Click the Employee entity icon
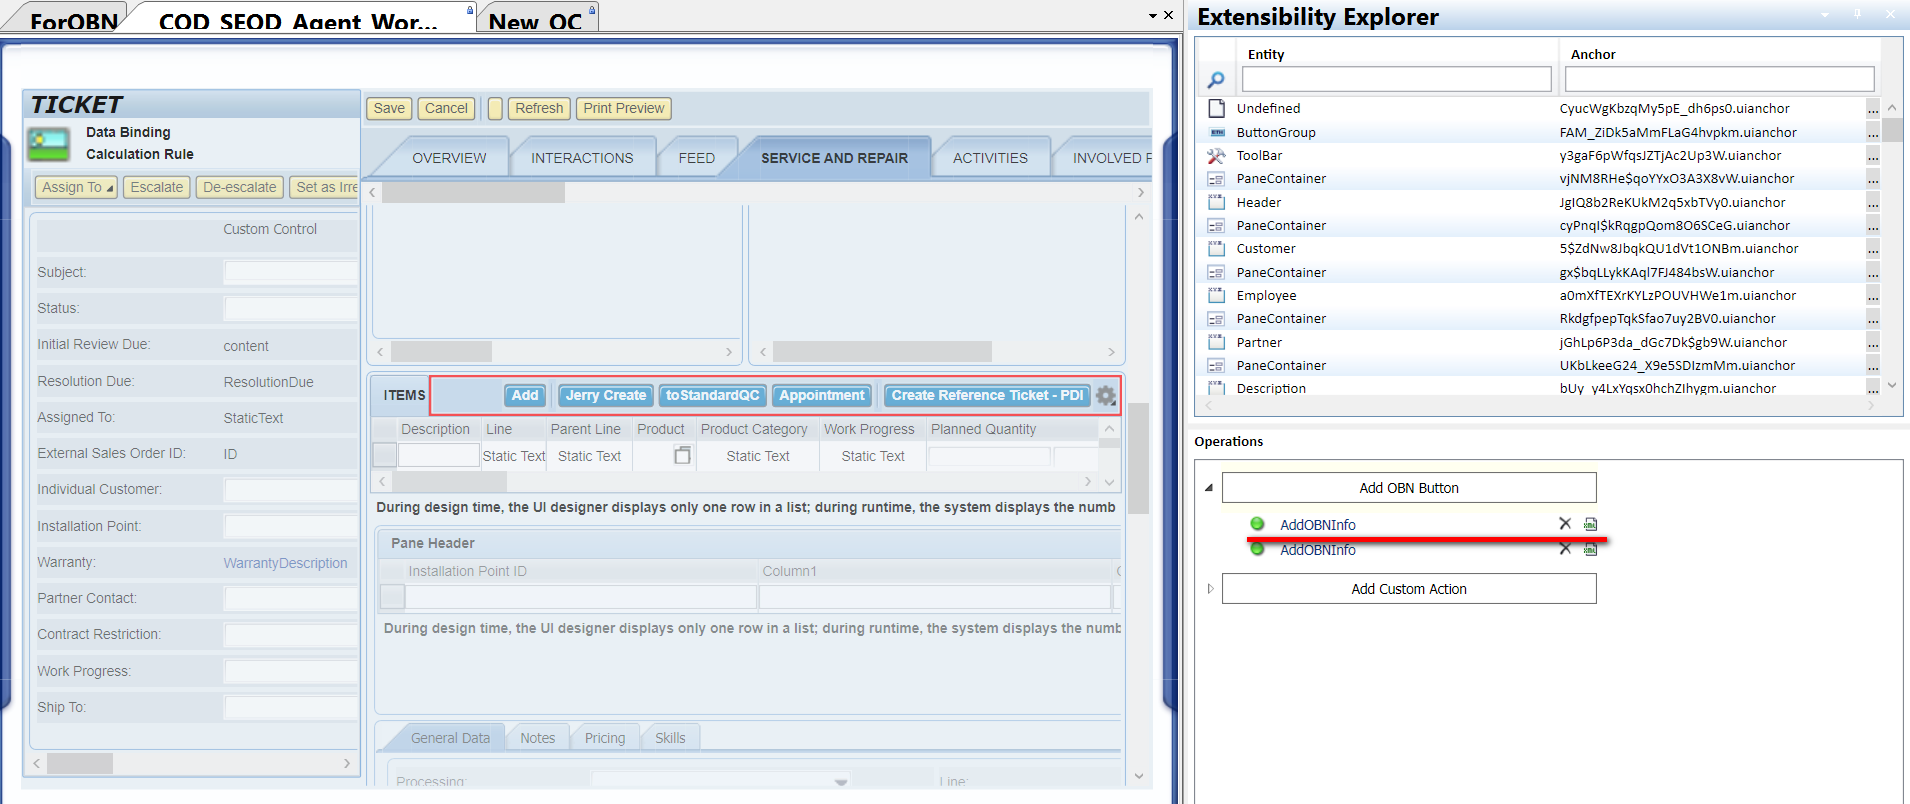 (1216, 296)
